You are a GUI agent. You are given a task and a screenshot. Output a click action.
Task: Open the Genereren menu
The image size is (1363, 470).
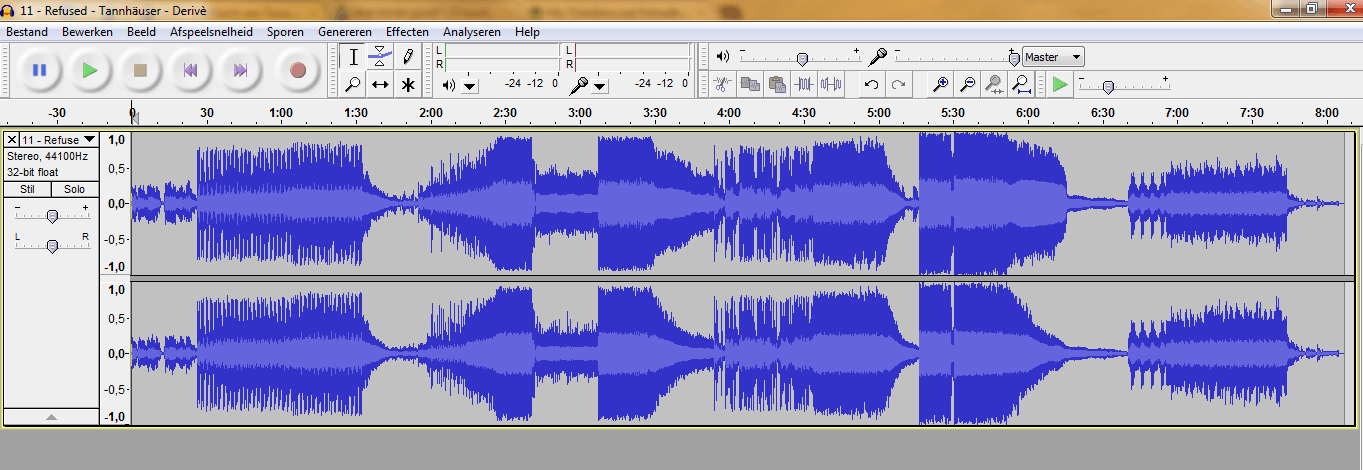click(x=345, y=32)
